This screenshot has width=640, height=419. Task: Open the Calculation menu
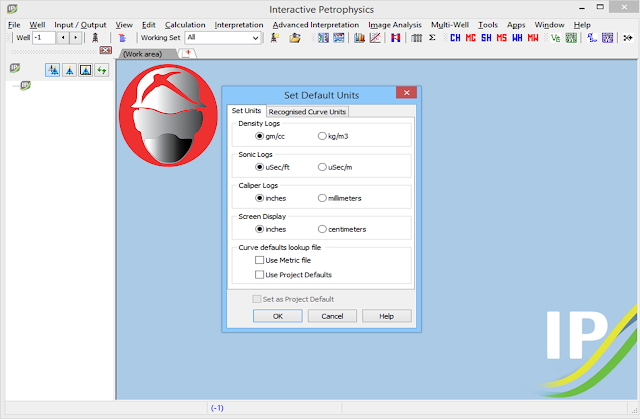click(x=185, y=25)
